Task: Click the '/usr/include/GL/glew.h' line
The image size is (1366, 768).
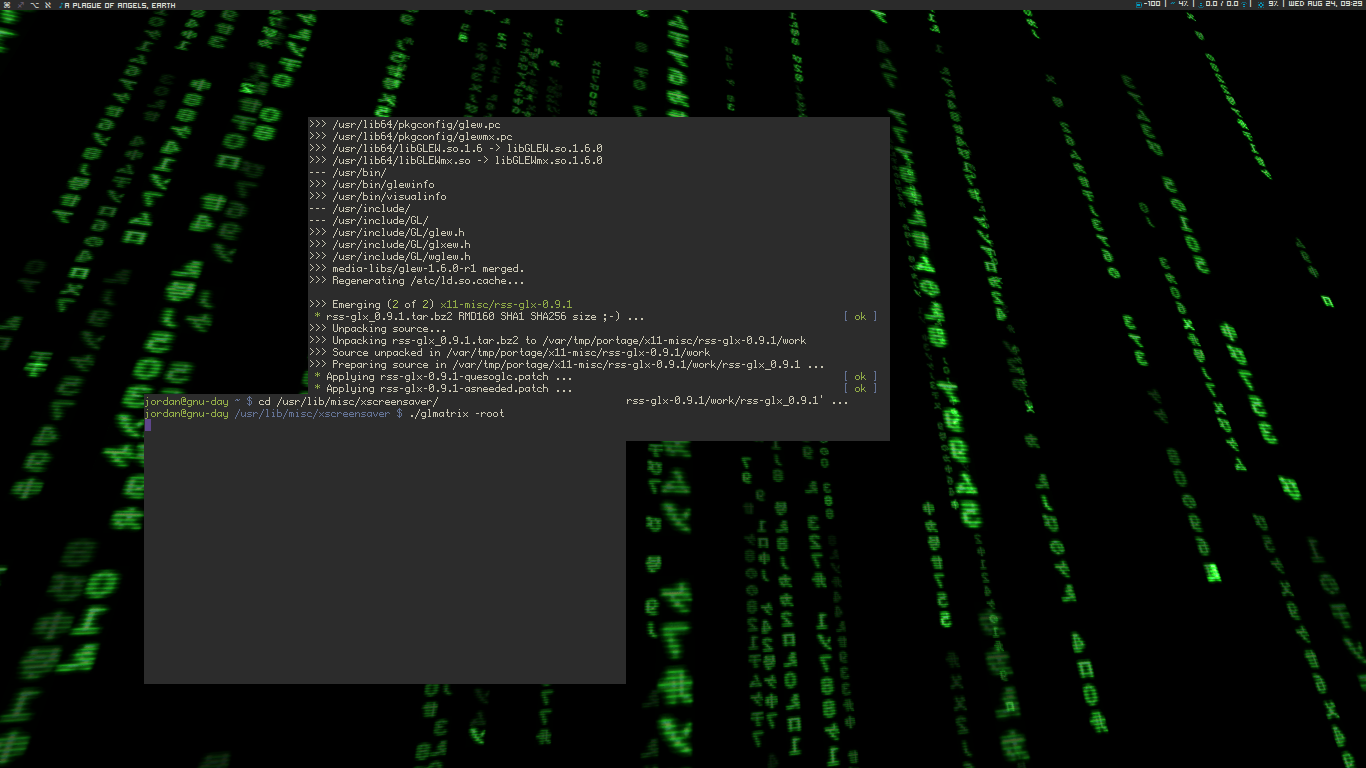Action: [x=387, y=233]
